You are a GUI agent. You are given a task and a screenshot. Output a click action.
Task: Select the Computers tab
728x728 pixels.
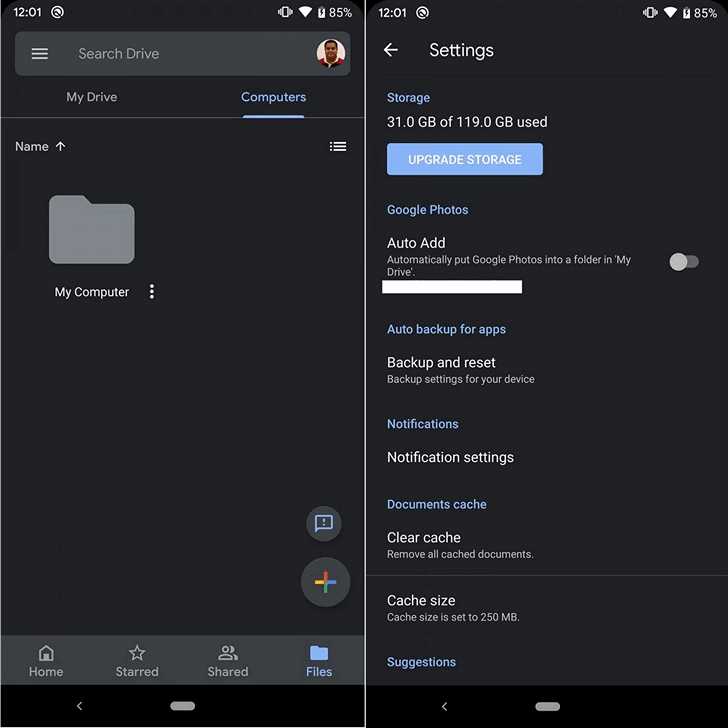(x=273, y=97)
